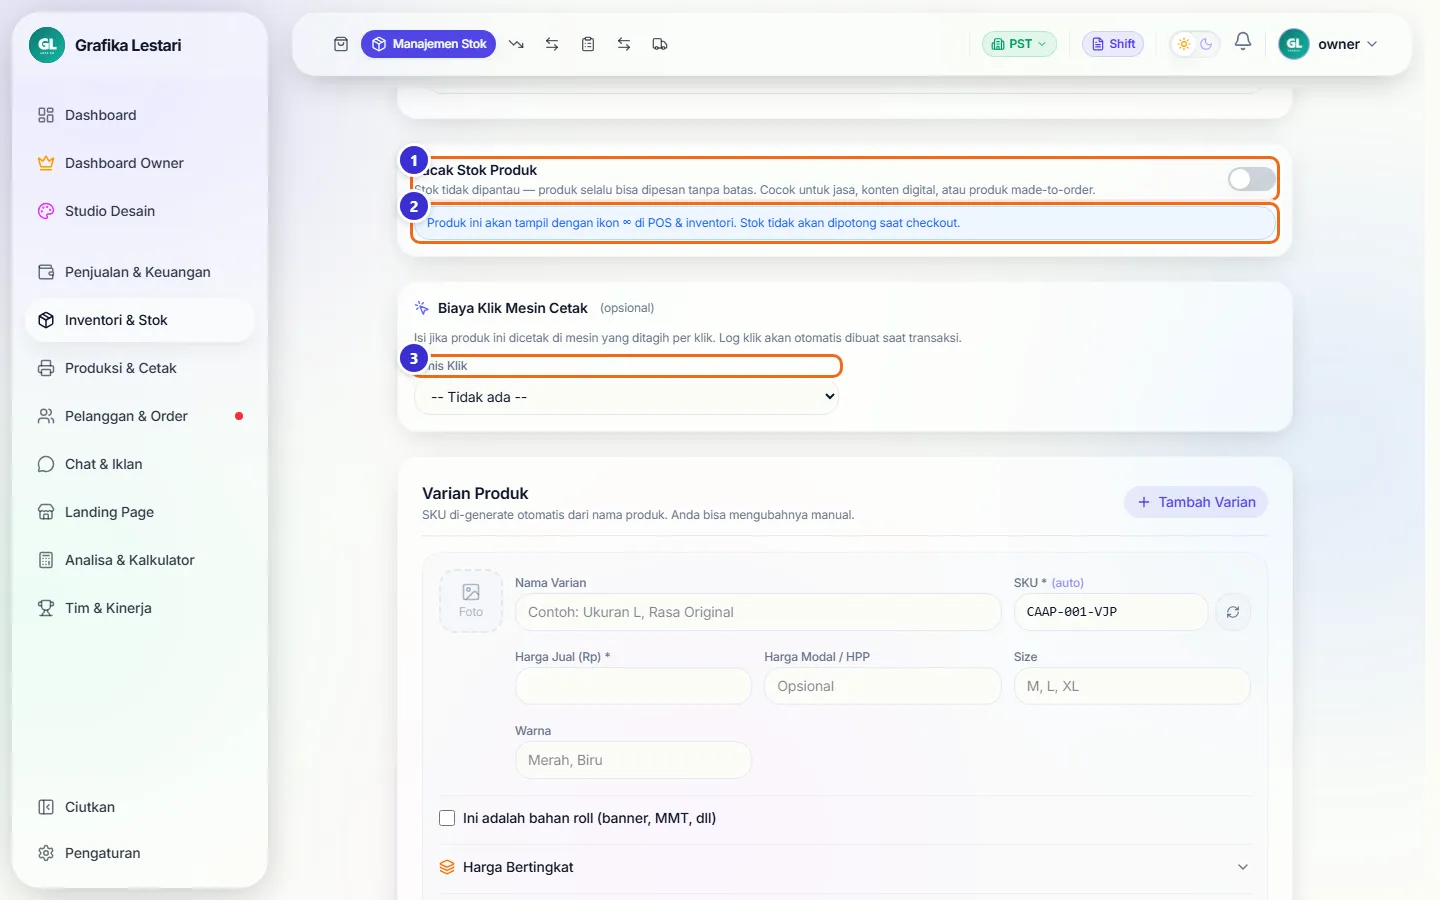
Task: Click the Warna input field
Action: tap(633, 760)
